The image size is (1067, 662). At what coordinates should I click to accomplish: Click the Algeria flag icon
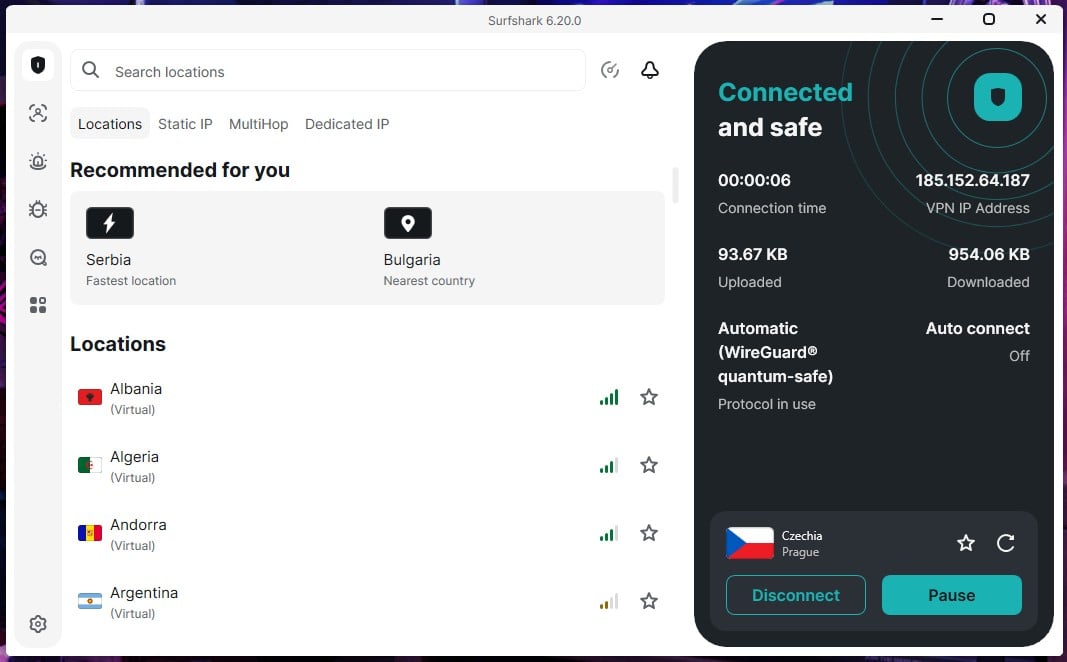[x=90, y=465]
